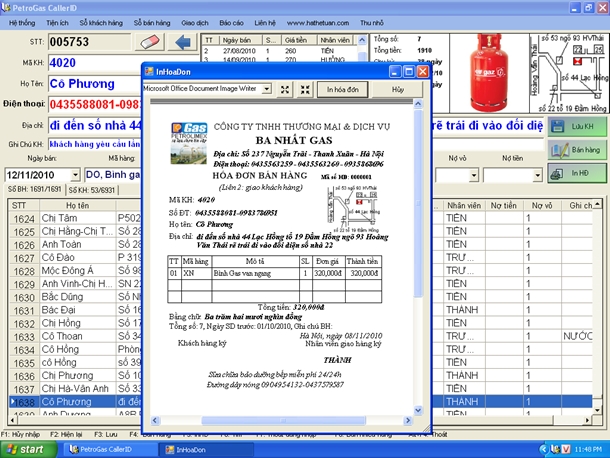
Task: Click the invoice preview scroll down arrow
Action: (x=418, y=410)
